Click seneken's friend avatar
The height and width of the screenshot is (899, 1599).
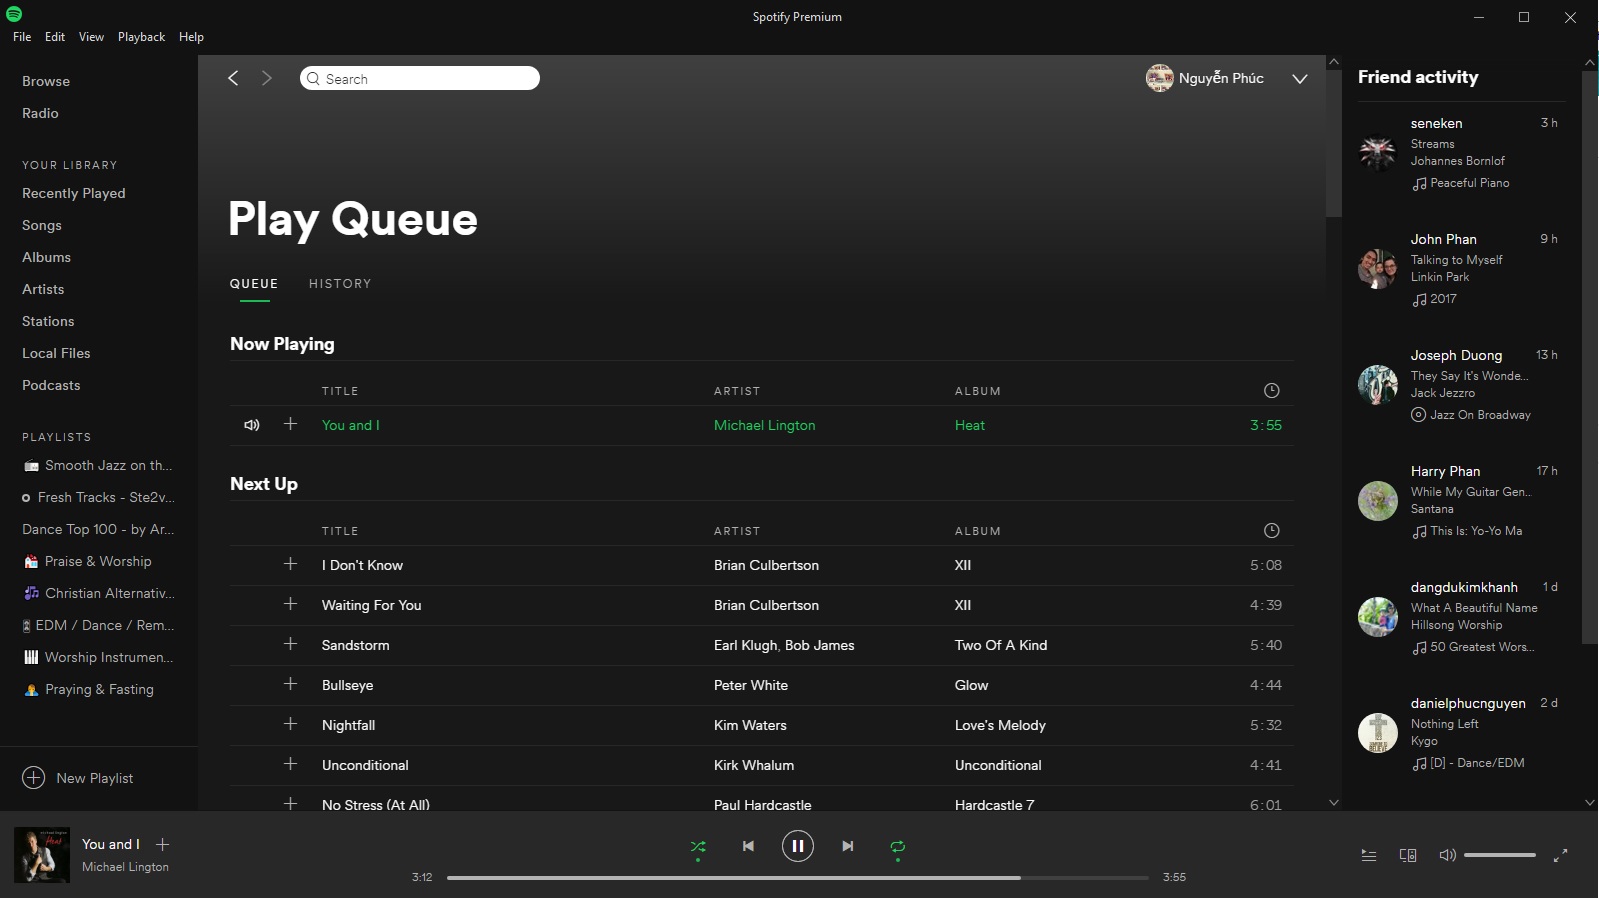pyautogui.click(x=1378, y=153)
